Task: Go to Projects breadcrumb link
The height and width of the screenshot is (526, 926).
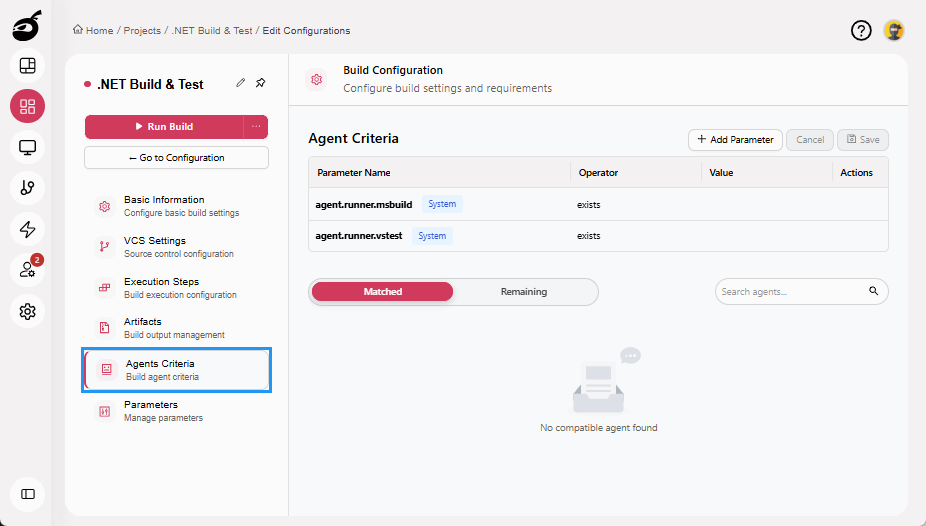Action: tap(142, 31)
